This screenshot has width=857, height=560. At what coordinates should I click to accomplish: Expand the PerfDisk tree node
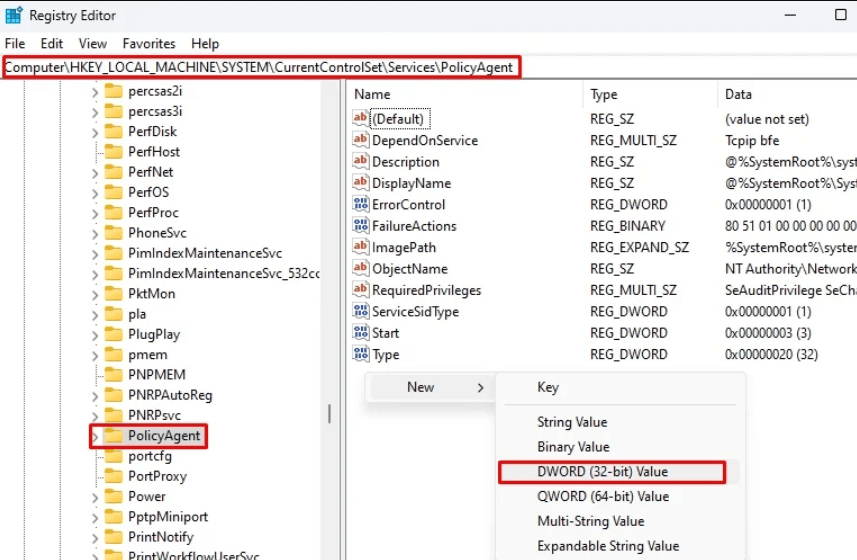pyautogui.click(x=95, y=132)
